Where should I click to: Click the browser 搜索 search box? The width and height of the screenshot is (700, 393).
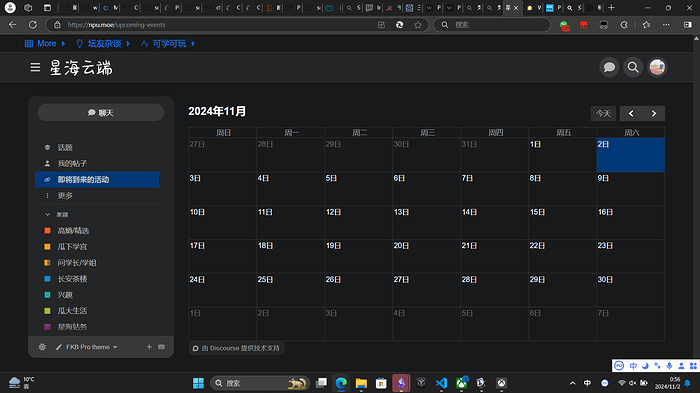492,25
